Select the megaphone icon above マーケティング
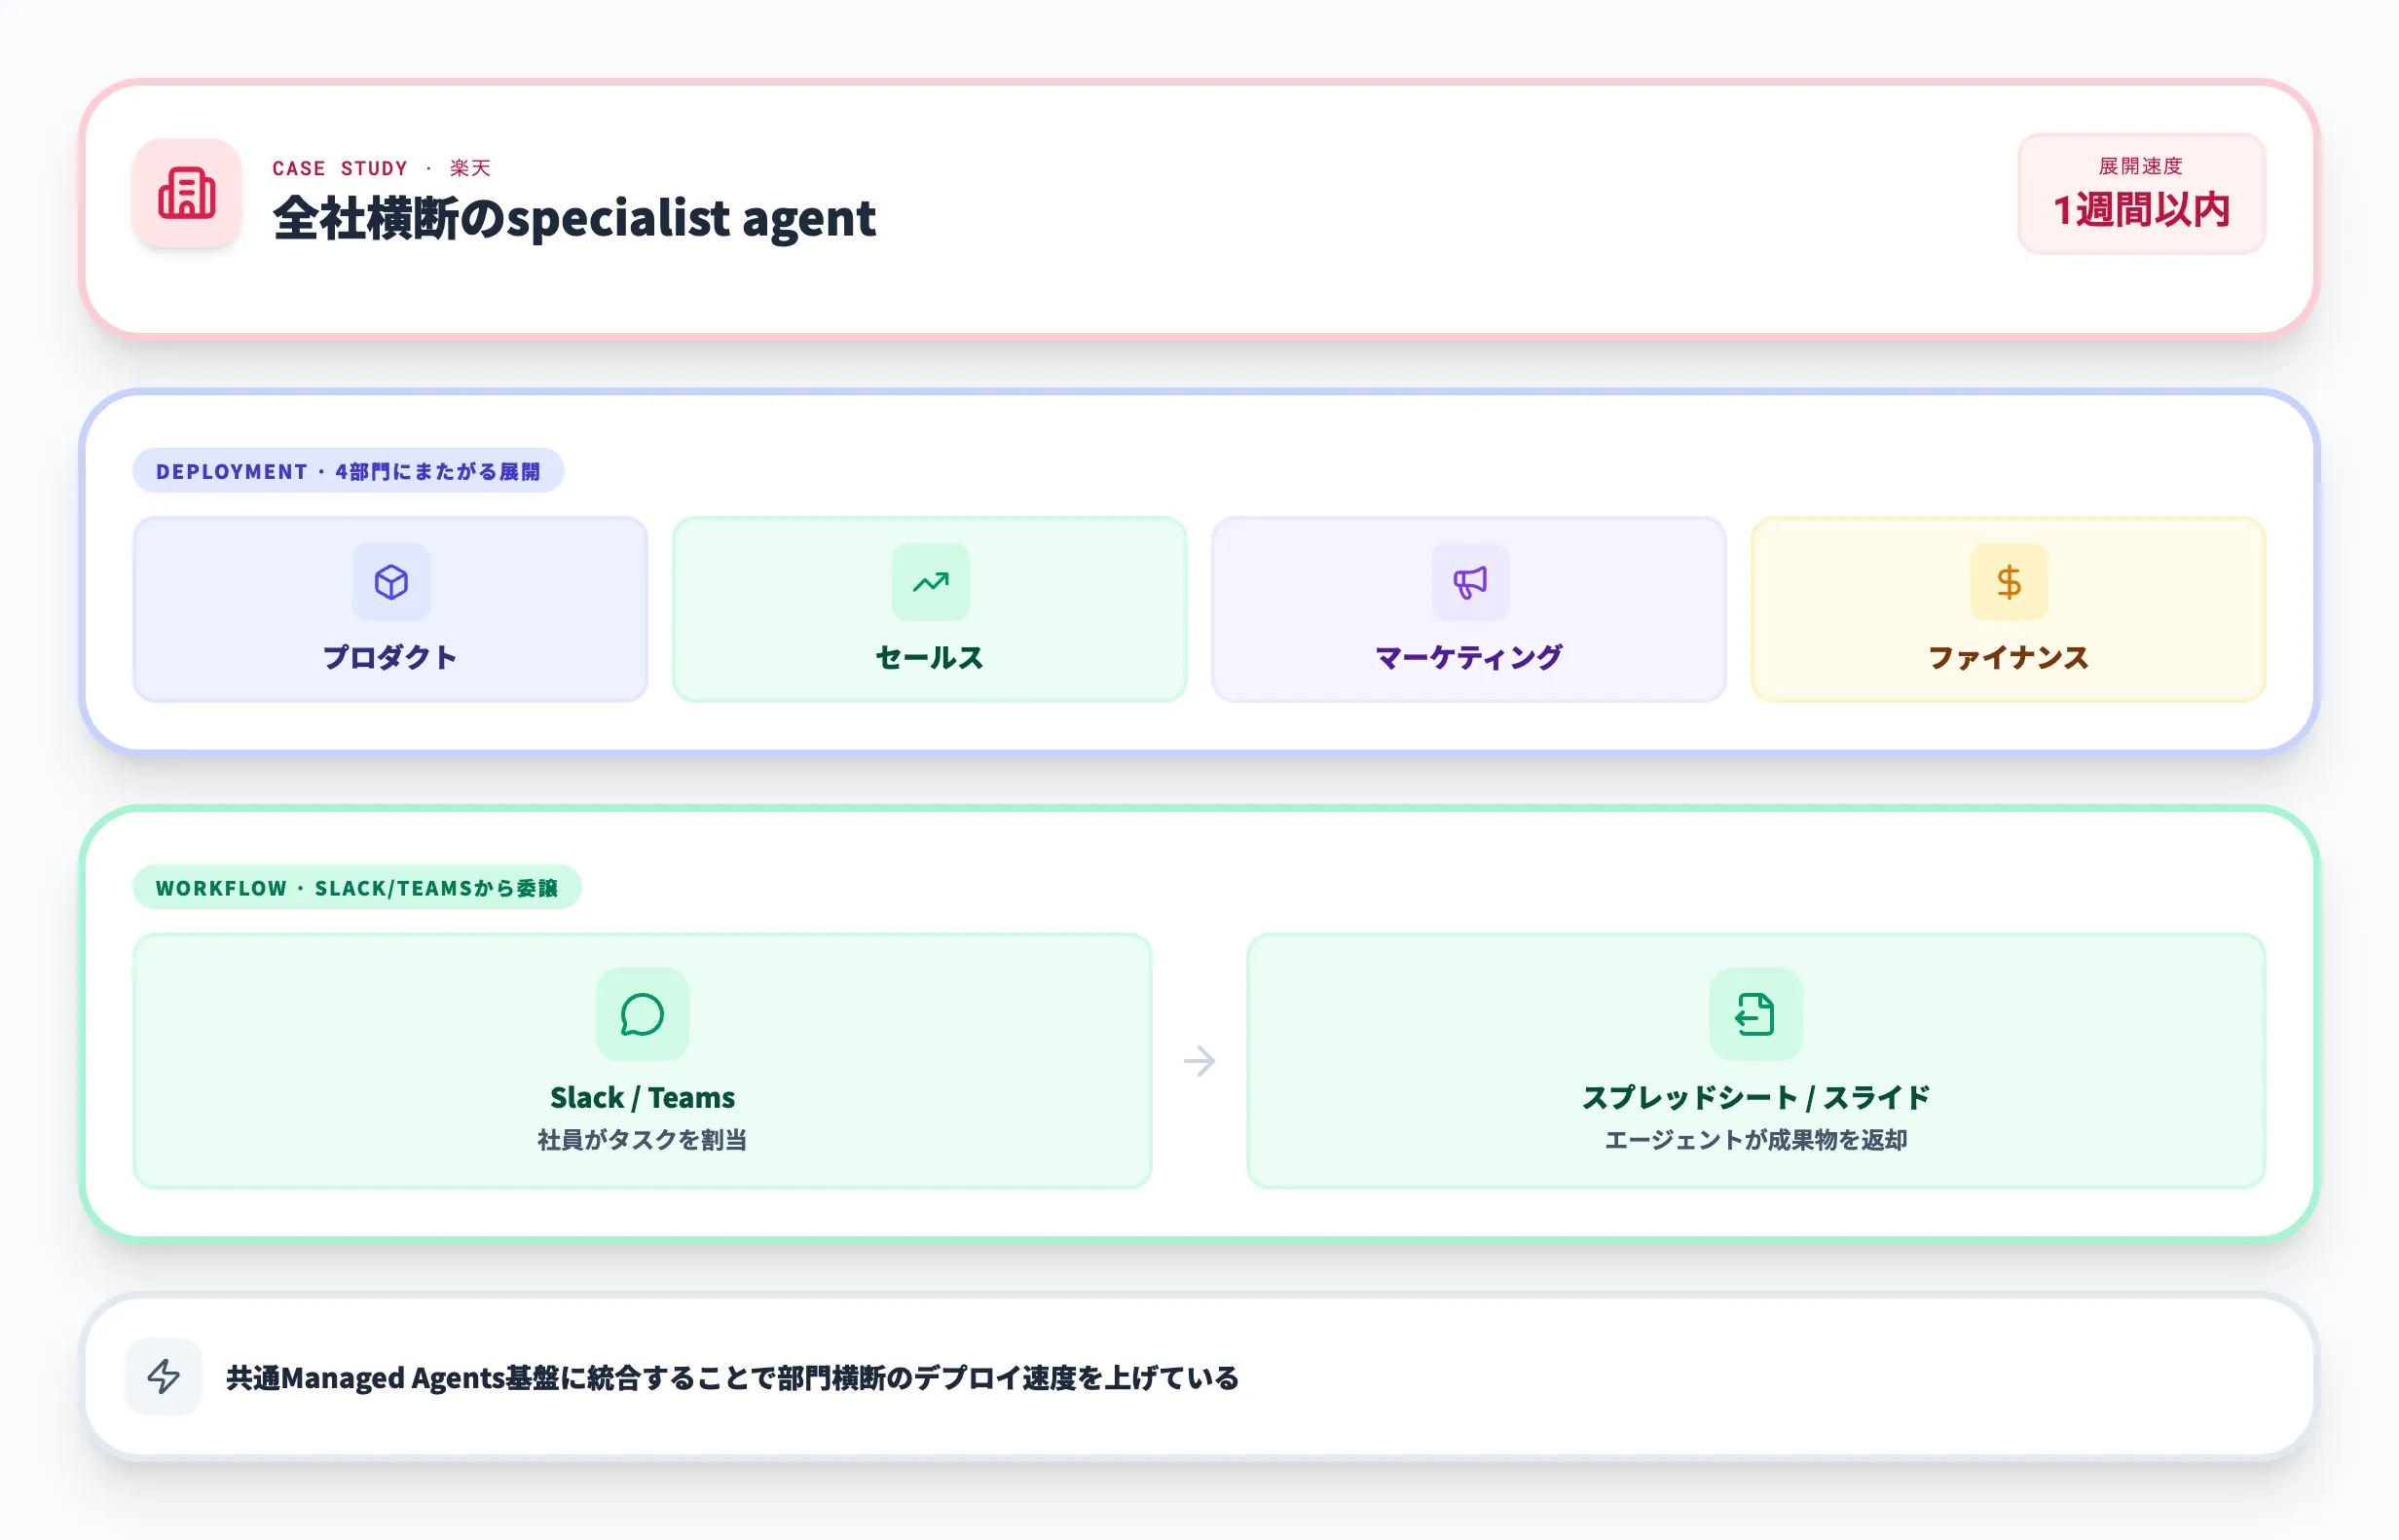Image resolution: width=2399 pixels, height=1540 pixels. pyautogui.click(x=1468, y=582)
